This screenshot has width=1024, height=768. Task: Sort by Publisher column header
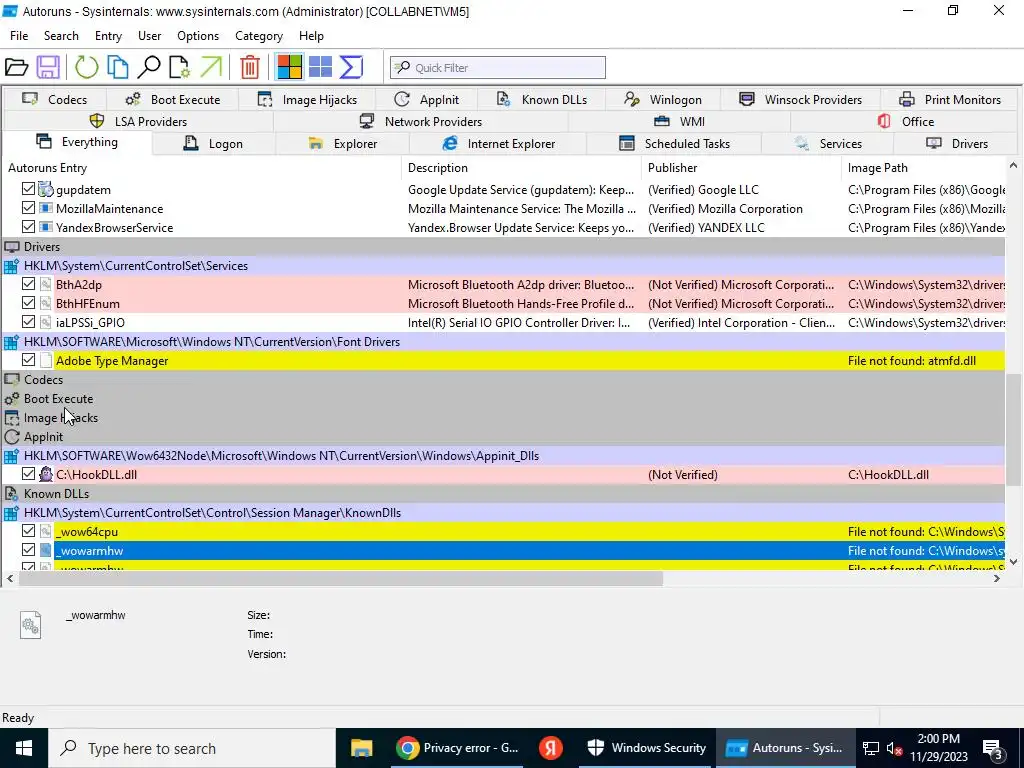point(741,168)
